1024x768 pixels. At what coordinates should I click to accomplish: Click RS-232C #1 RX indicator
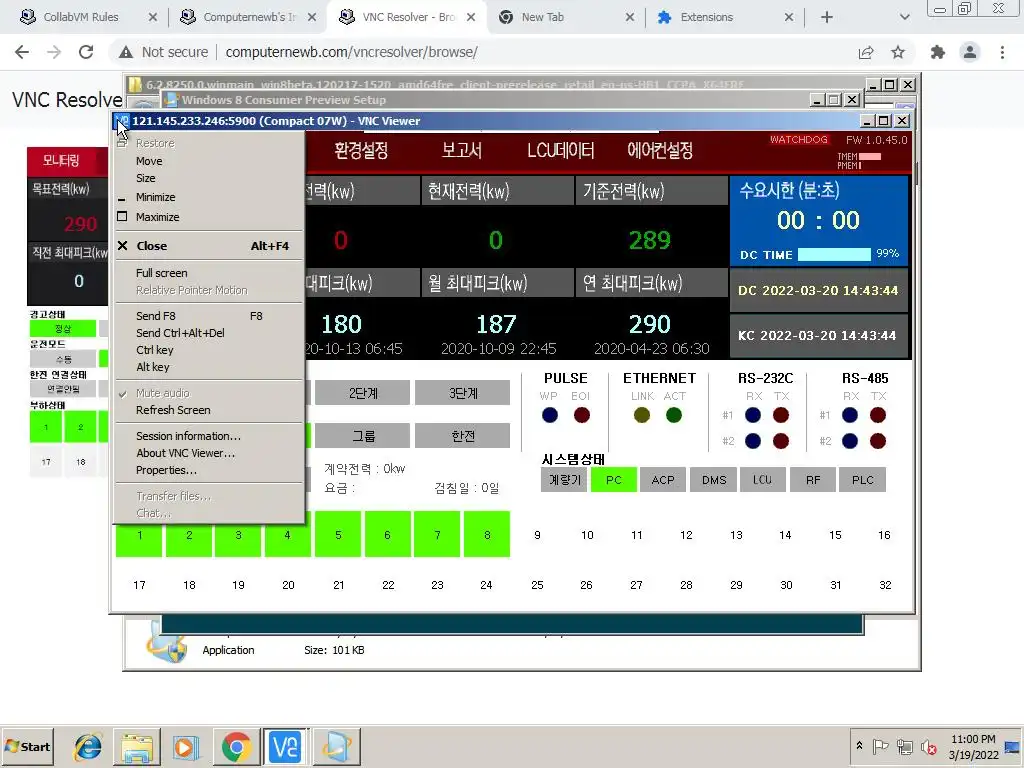753,415
